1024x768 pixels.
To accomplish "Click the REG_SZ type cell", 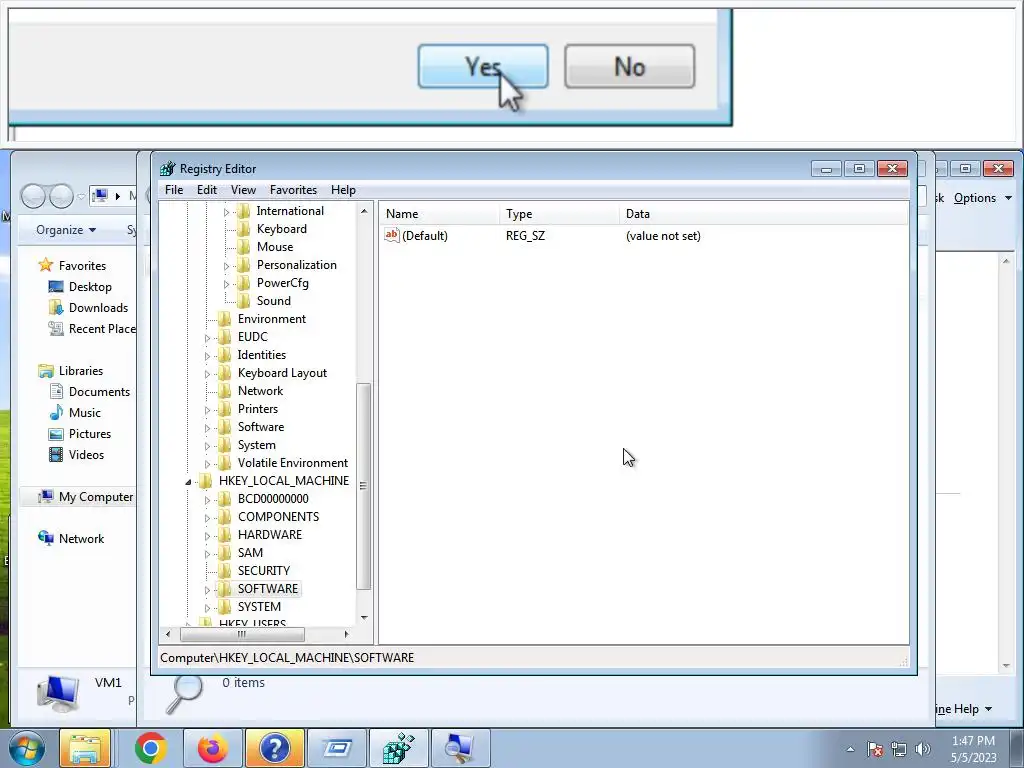I will pos(525,236).
